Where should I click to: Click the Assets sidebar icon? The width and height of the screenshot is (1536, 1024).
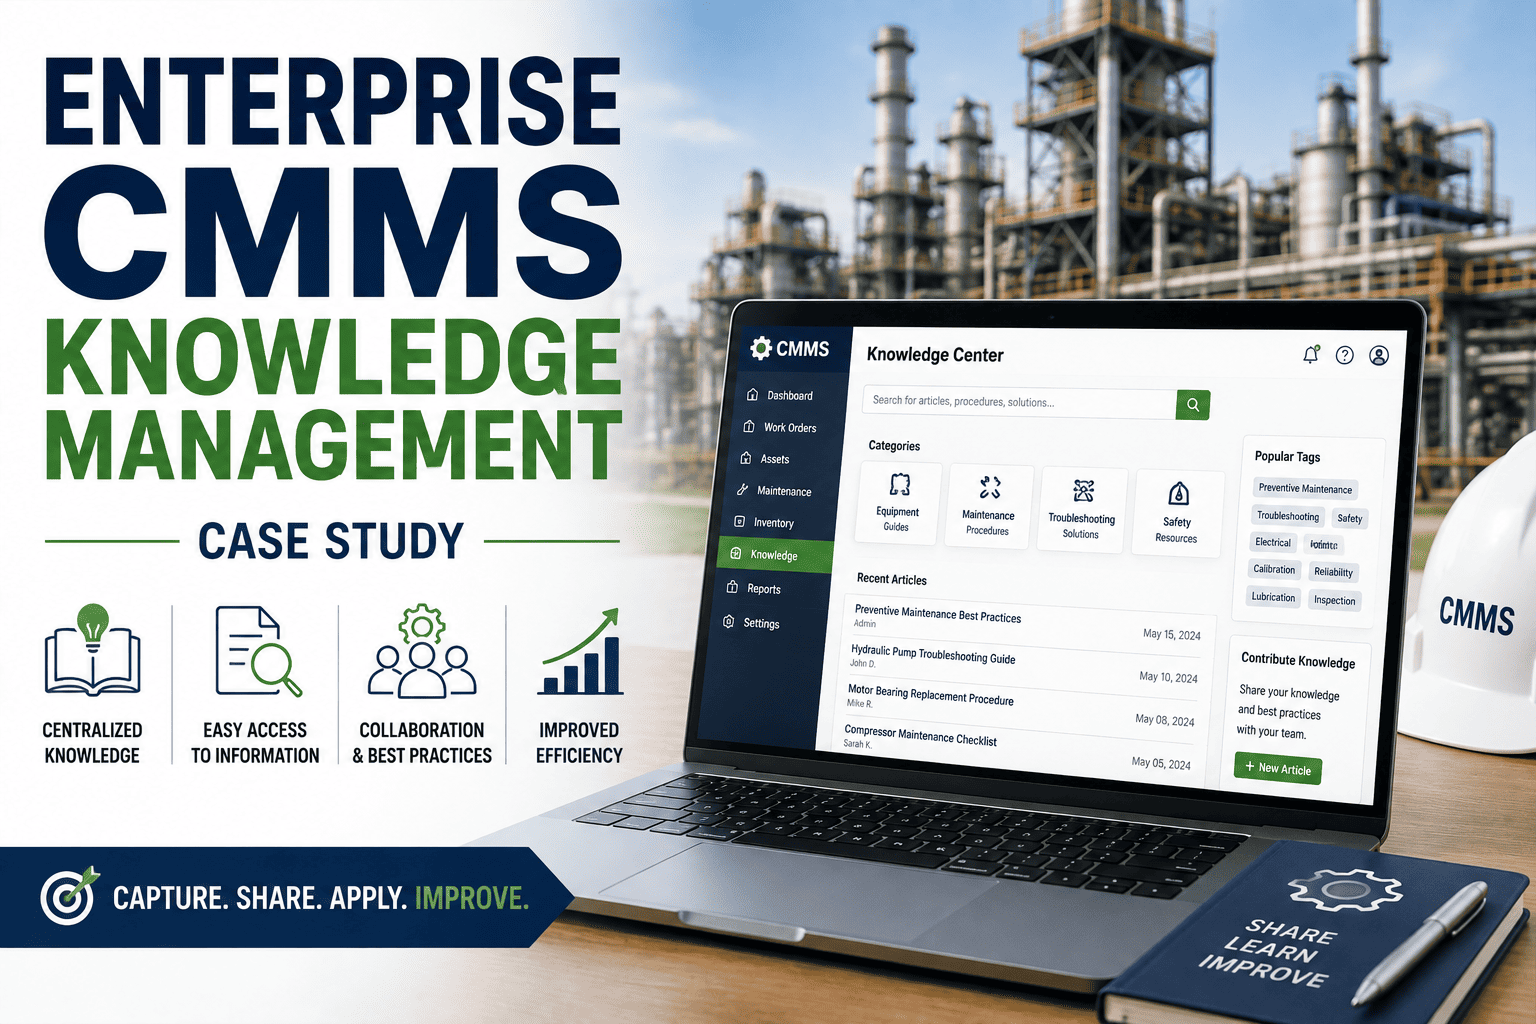point(745,458)
